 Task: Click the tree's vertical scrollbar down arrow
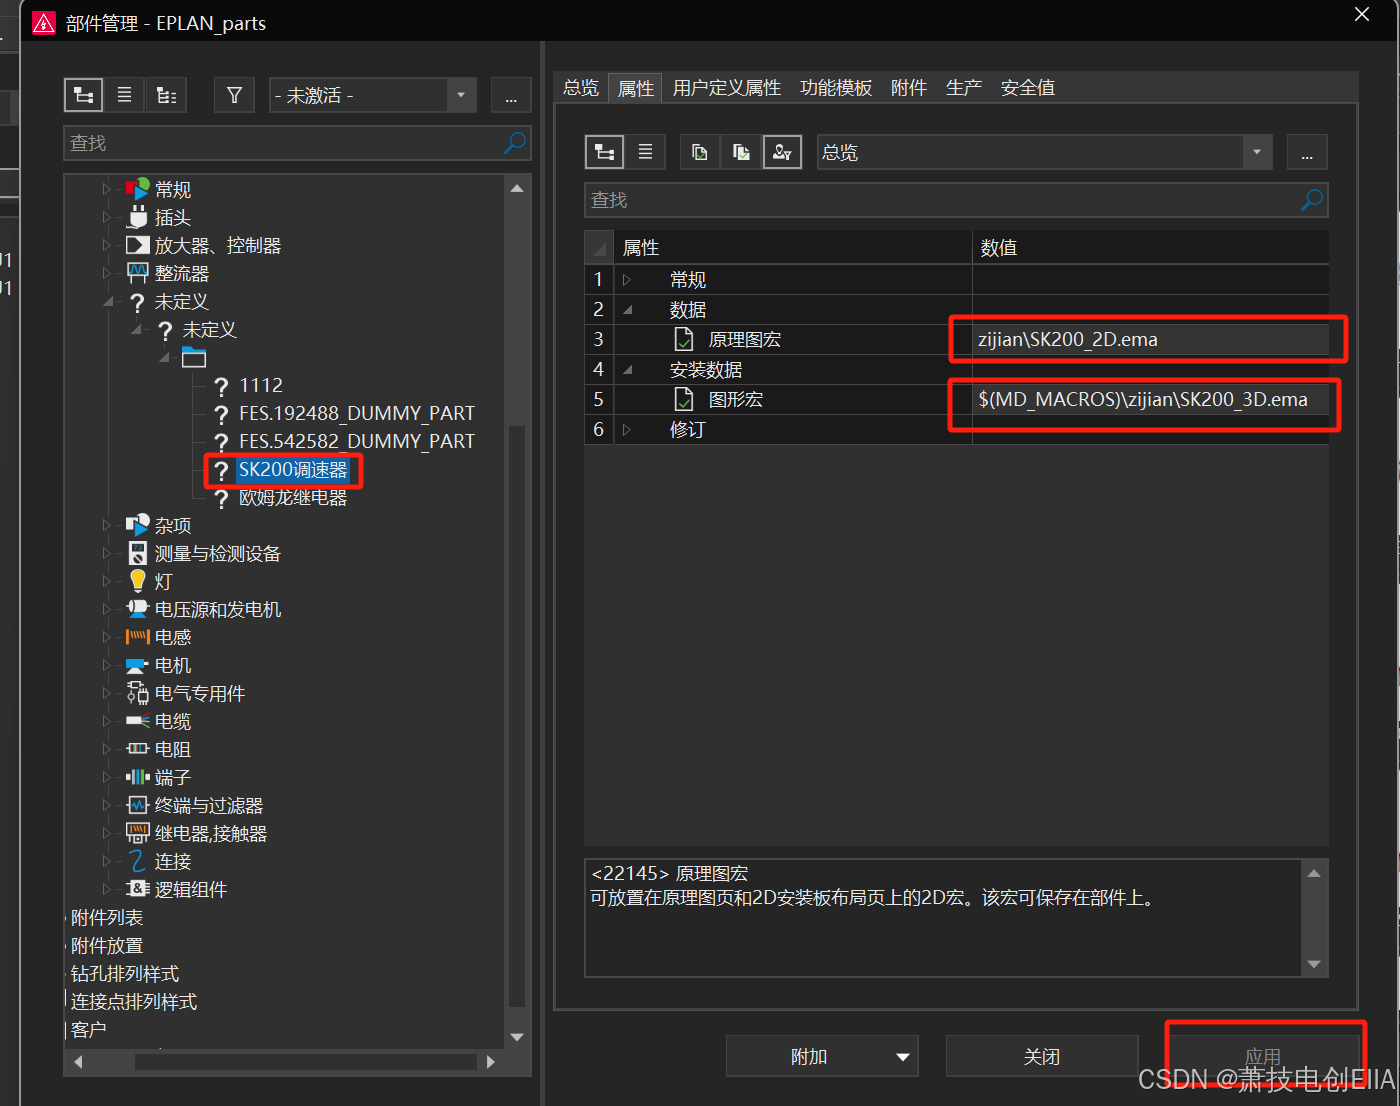pyautogui.click(x=517, y=1037)
